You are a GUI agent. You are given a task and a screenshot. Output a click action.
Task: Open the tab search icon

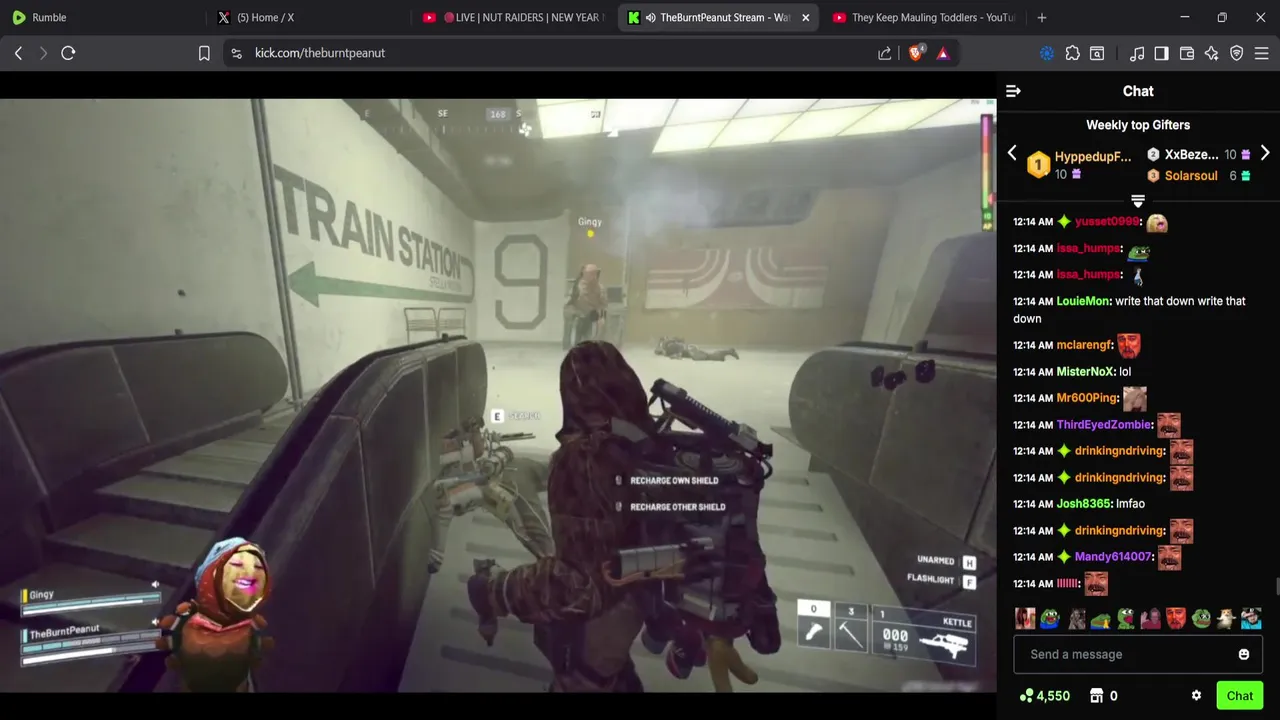click(1097, 53)
